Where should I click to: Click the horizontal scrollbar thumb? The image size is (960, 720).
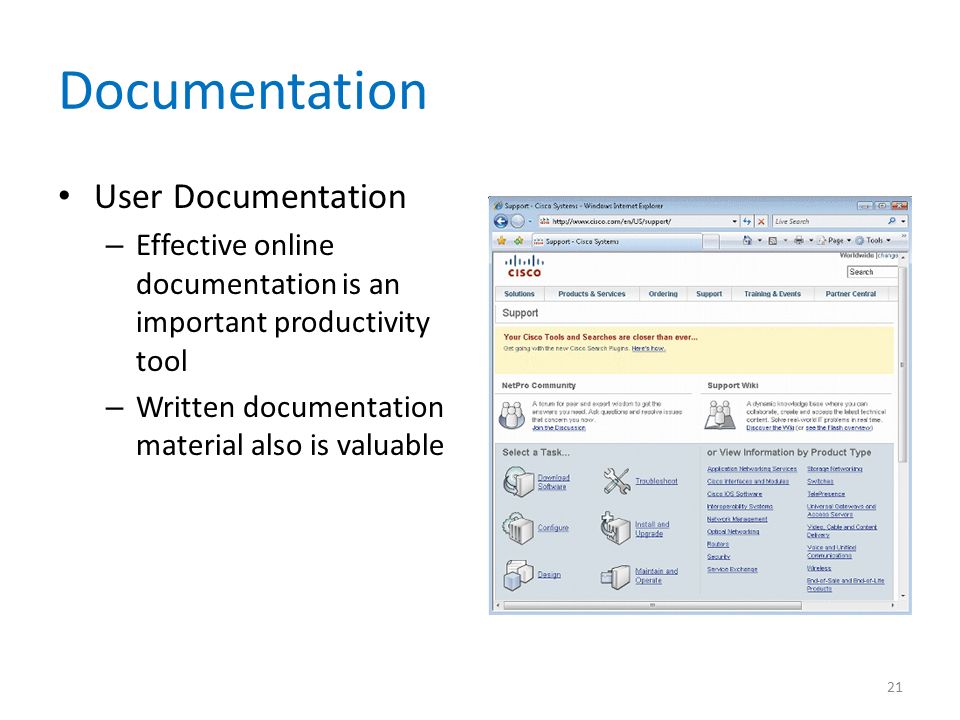(652, 606)
